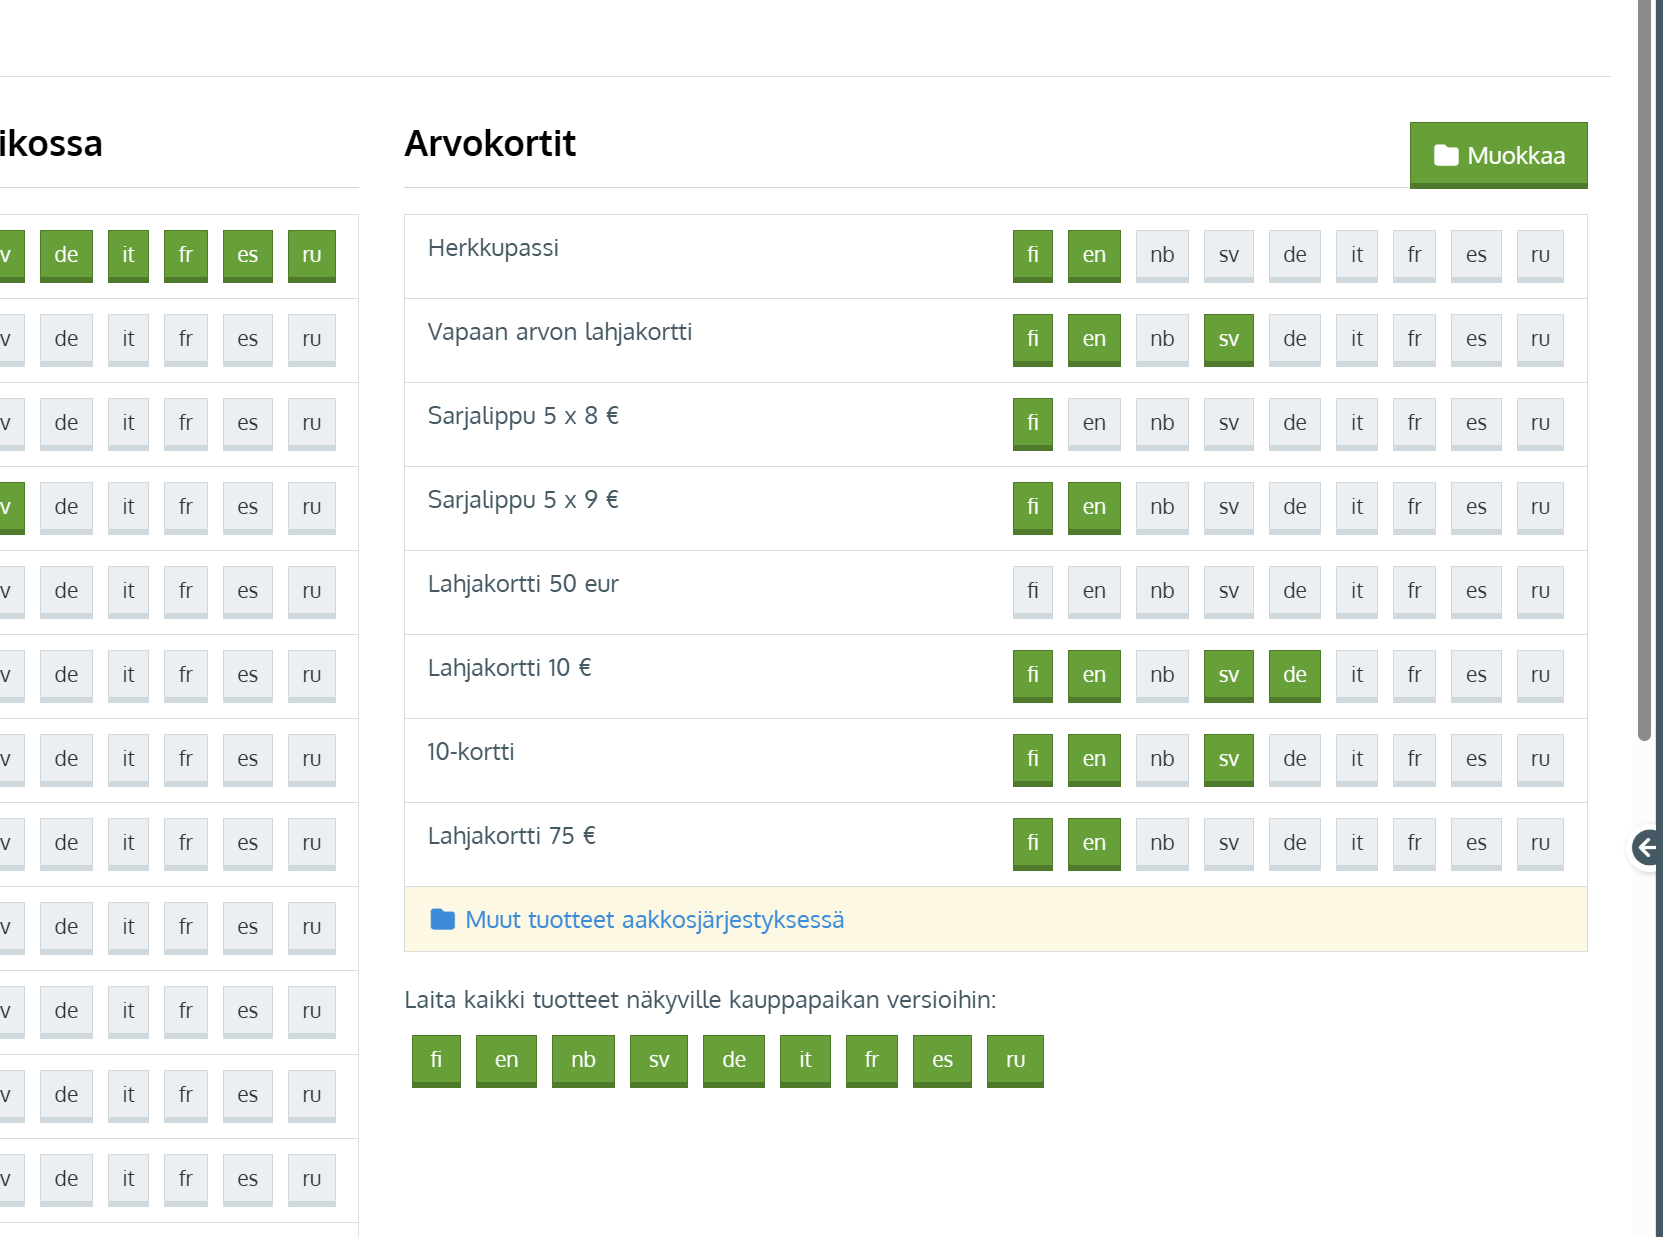This screenshot has height=1237, width=1663.
Task: Disable fi language for Herkkupassi
Action: 1032,256
